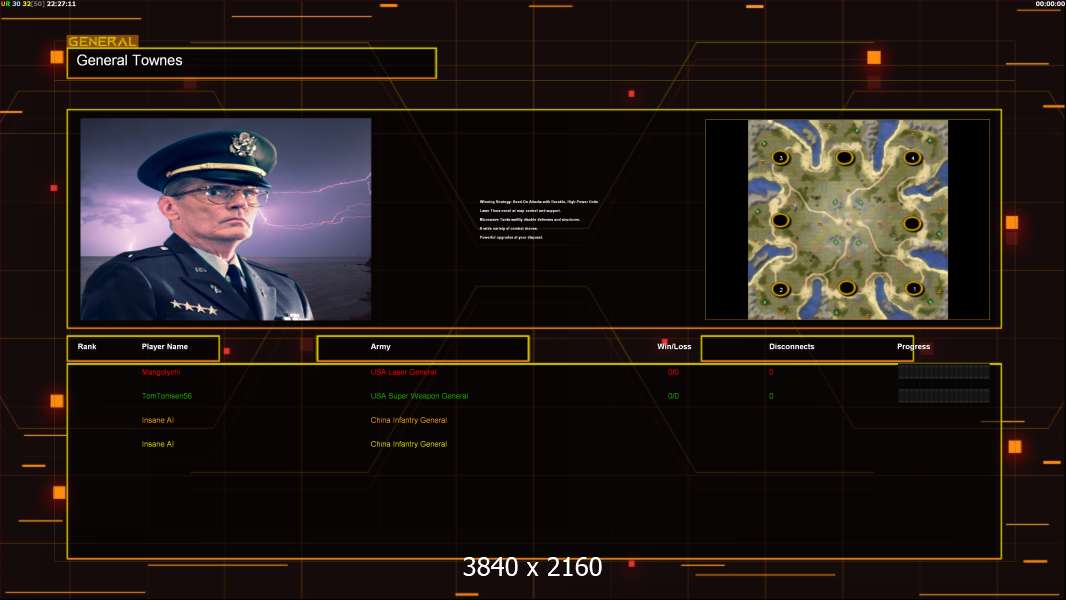The width and height of the screenshot is (1066, 600).
Task: Click the Win/Loss column header
Action: coord(674,347)
